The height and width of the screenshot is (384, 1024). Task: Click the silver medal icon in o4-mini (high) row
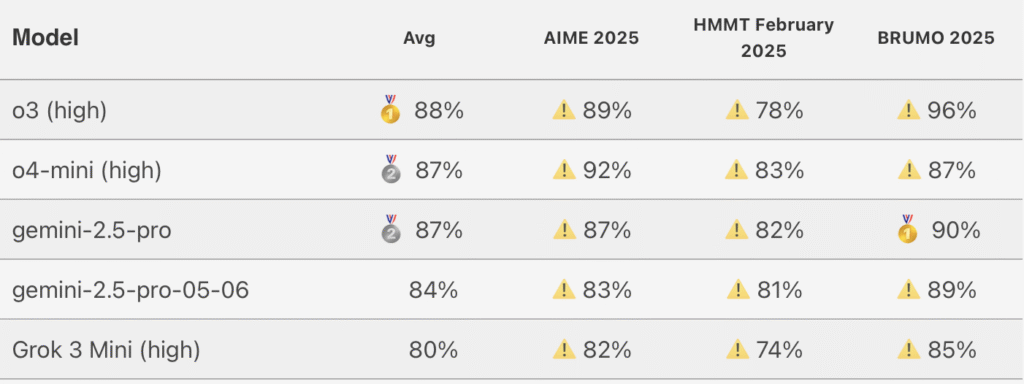coord(391,169)
